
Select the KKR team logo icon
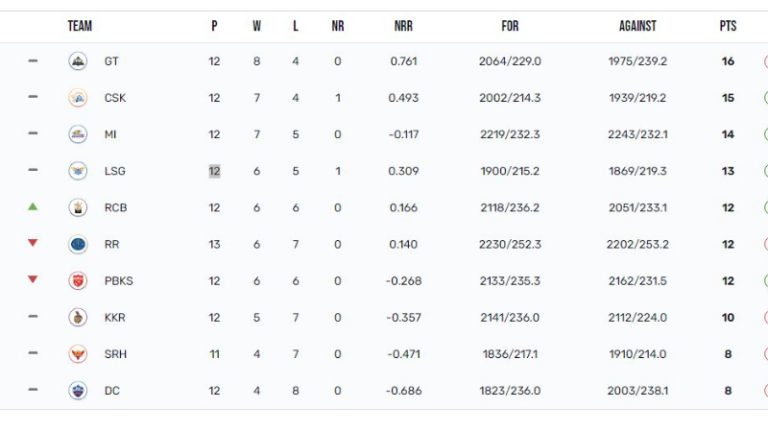(78, 317)
